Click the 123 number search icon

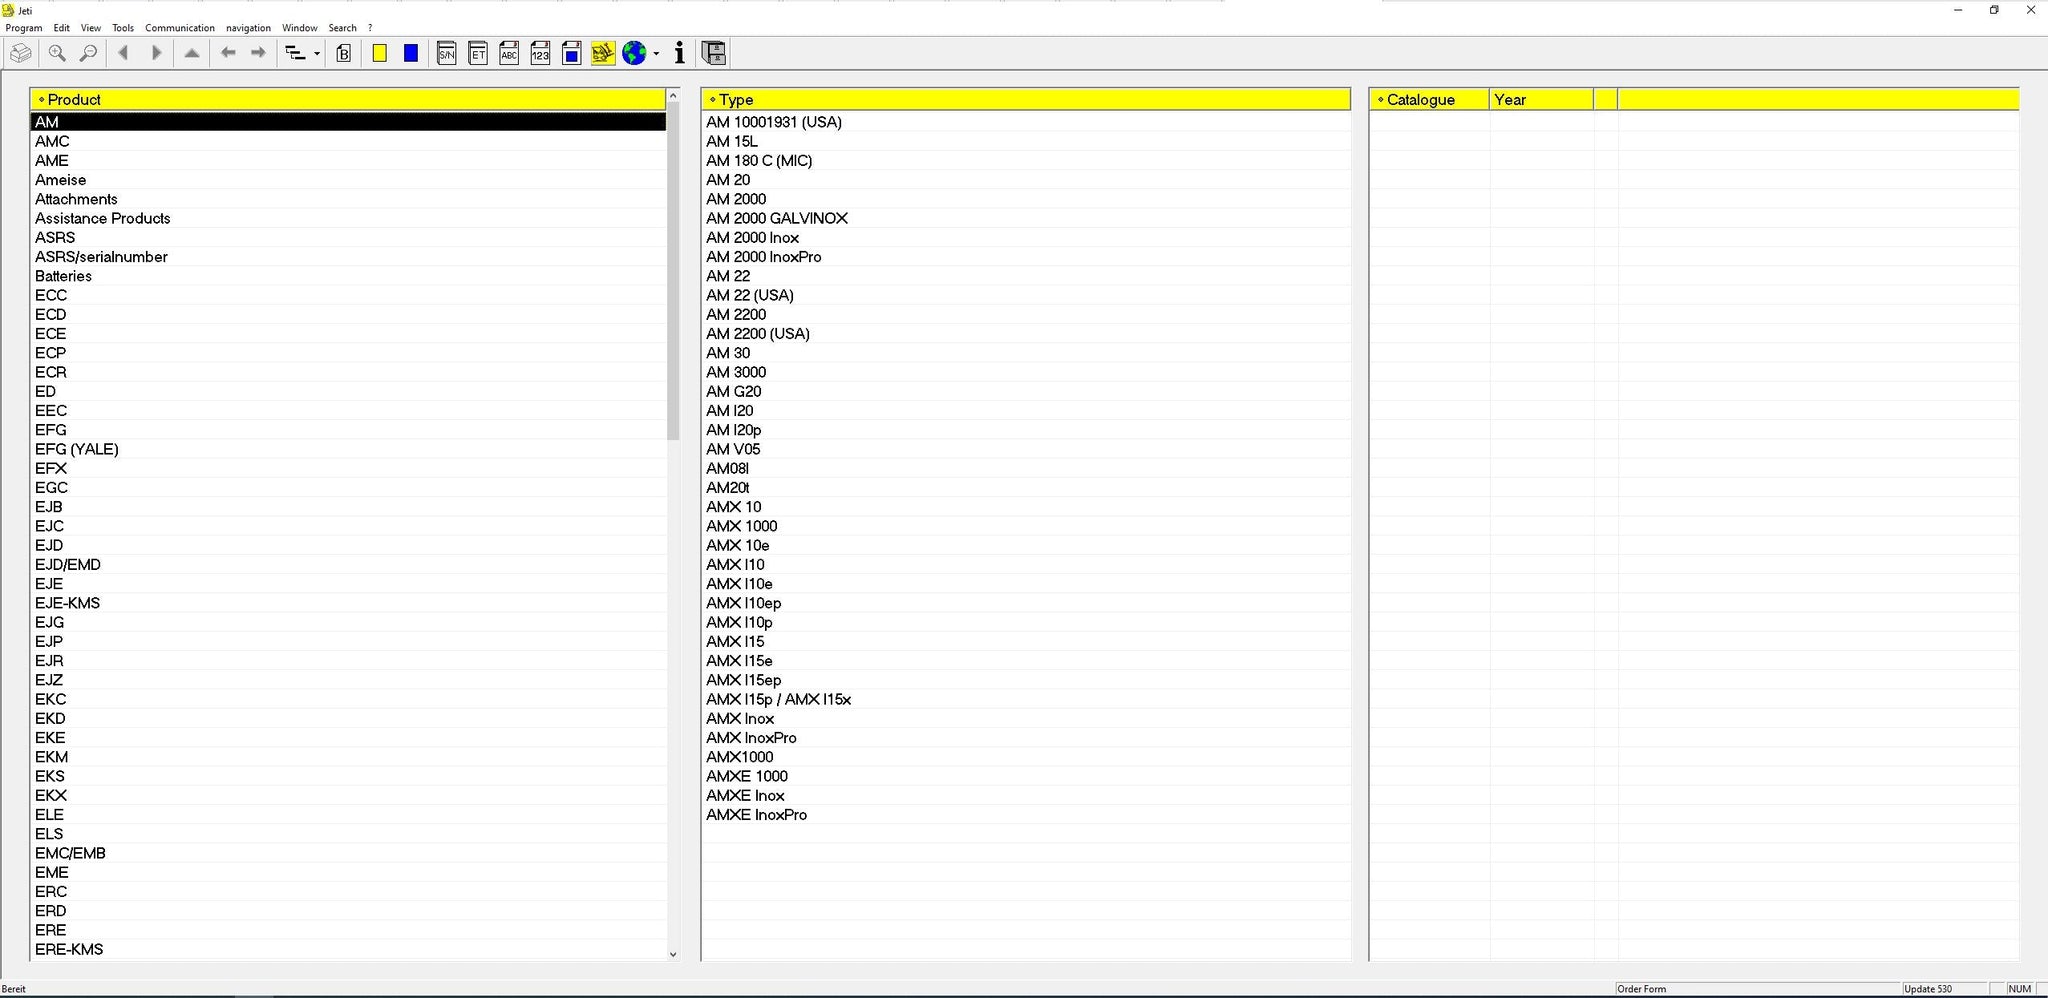(x=540, y=54)
